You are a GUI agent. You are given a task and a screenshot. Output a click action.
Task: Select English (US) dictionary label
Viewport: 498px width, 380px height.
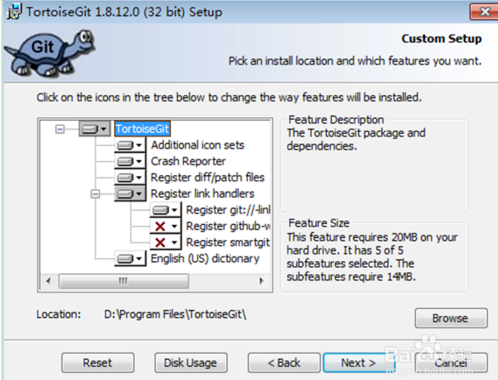click(205, 259)
